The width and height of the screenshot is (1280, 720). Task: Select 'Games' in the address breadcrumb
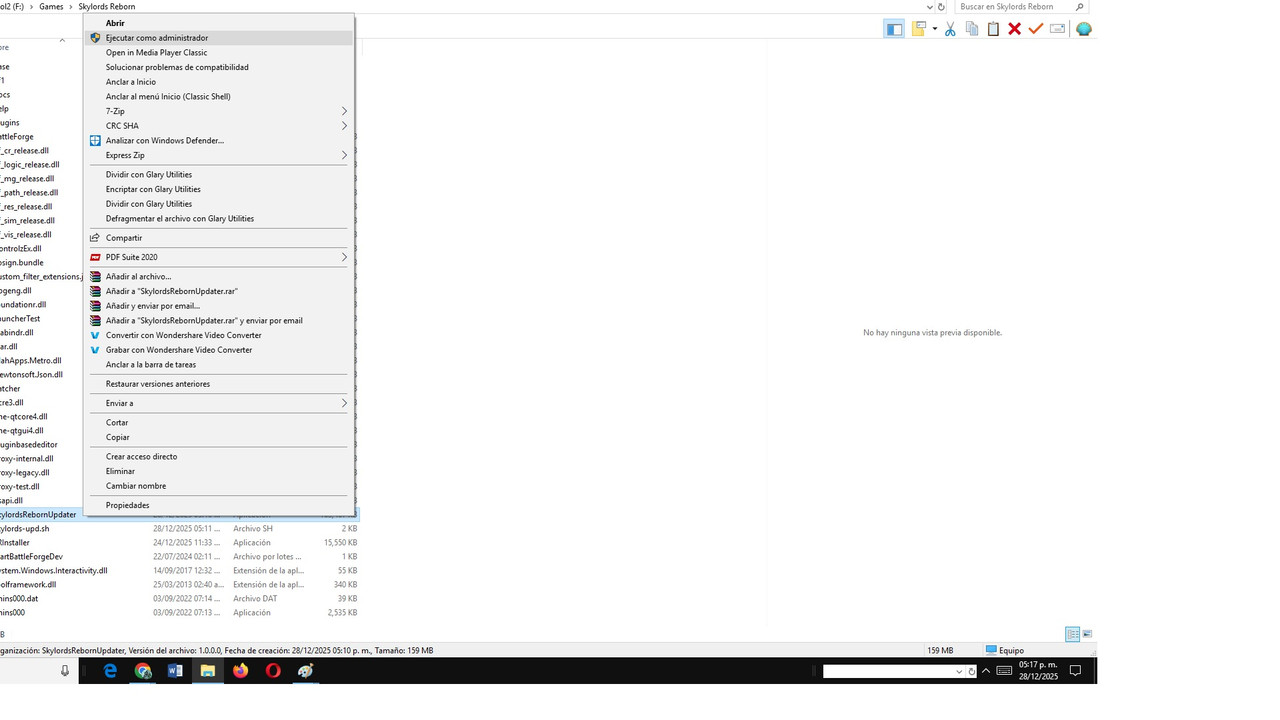coord(51,7)
